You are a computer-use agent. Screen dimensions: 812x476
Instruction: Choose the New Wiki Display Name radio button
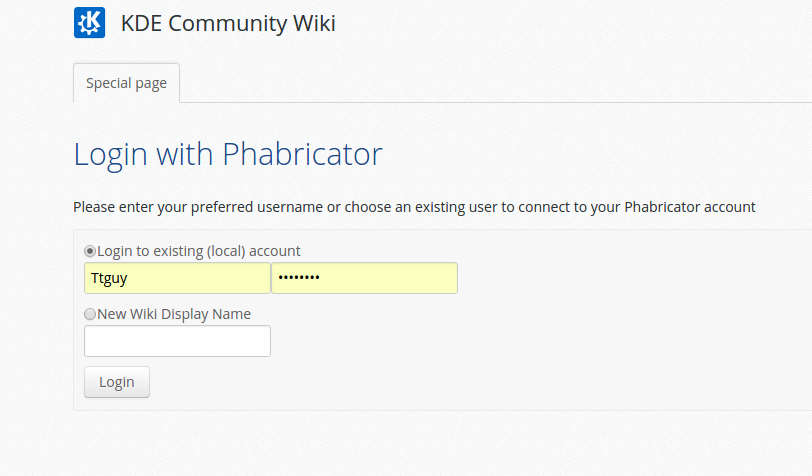coord(90,314)
